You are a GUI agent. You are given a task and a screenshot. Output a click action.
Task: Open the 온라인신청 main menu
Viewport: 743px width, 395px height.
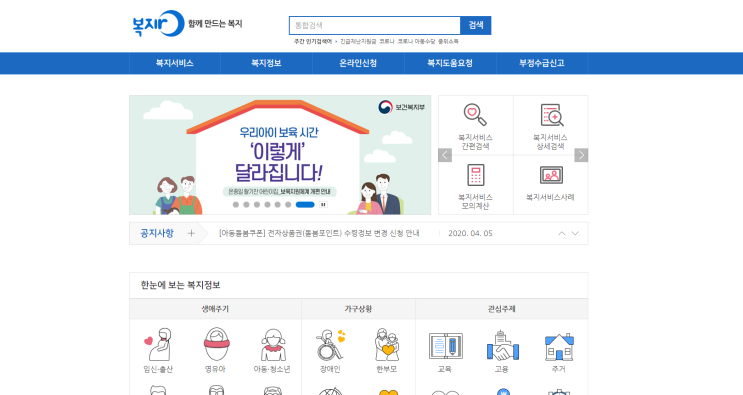(358, 63)
